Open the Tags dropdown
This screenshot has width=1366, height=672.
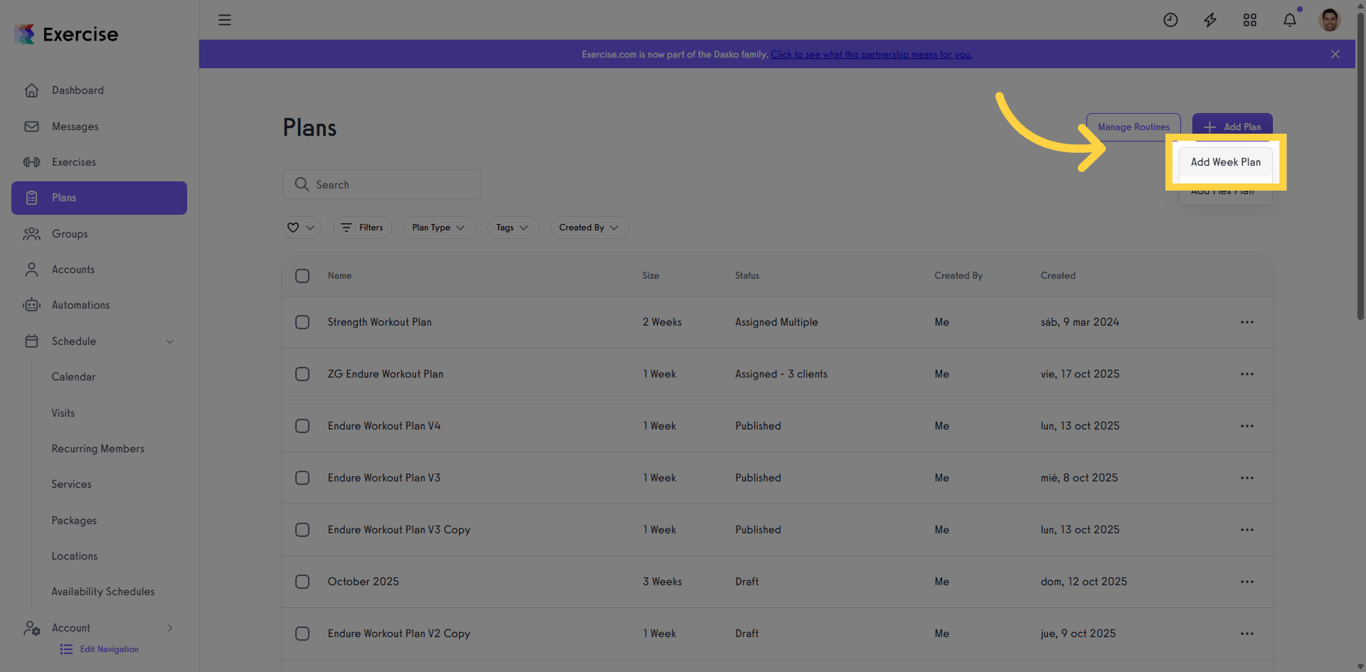(x=512, y=228)
